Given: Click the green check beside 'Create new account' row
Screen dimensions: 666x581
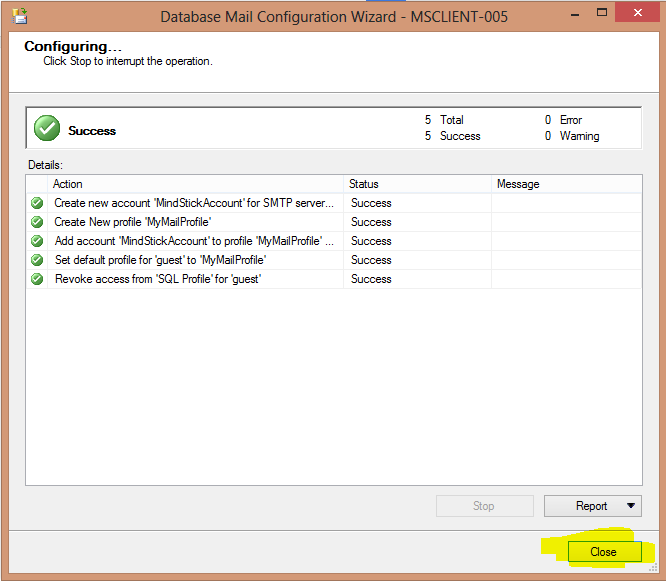Looking at the screenshot, I should pyautogui.click(x=37, y=203).
